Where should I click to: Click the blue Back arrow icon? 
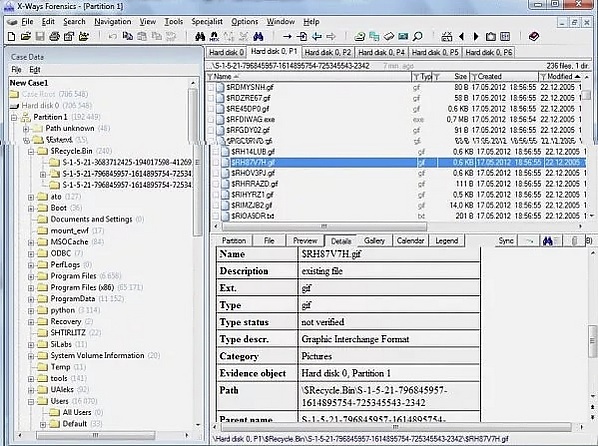click(317, 37)
